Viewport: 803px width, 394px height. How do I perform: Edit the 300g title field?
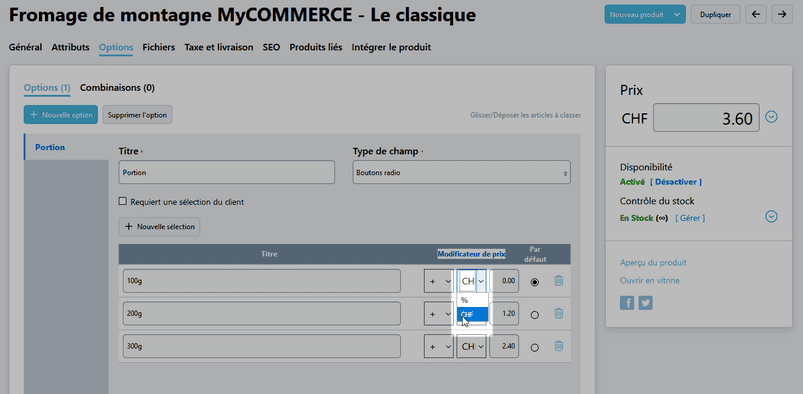262,347
